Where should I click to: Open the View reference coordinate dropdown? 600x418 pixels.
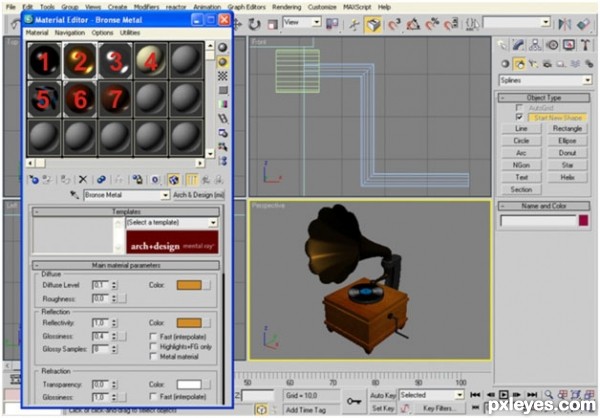point(316,22)
